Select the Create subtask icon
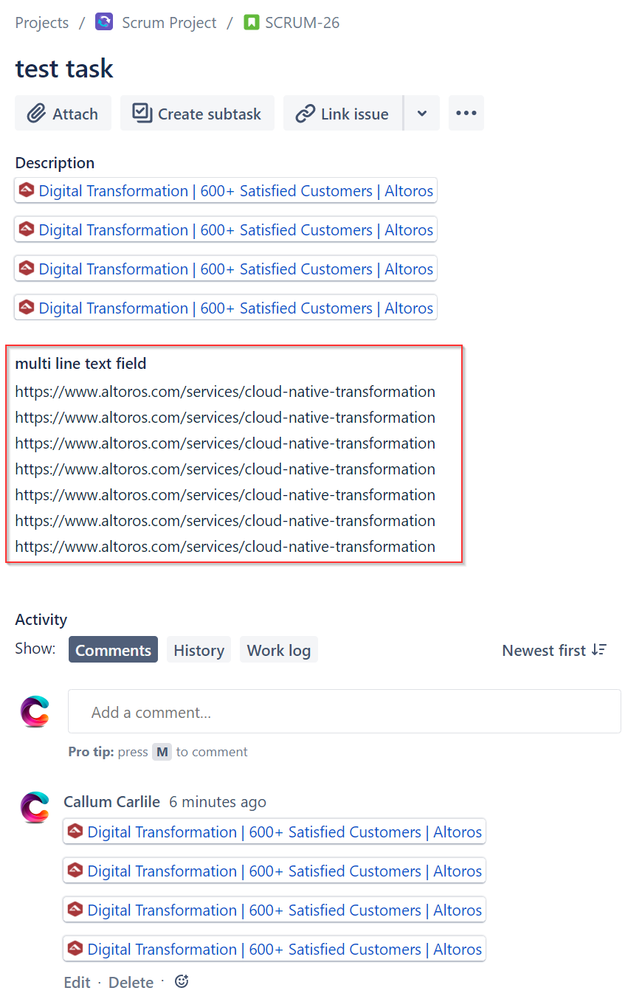642x999 pixels. (x=141, y=113)
